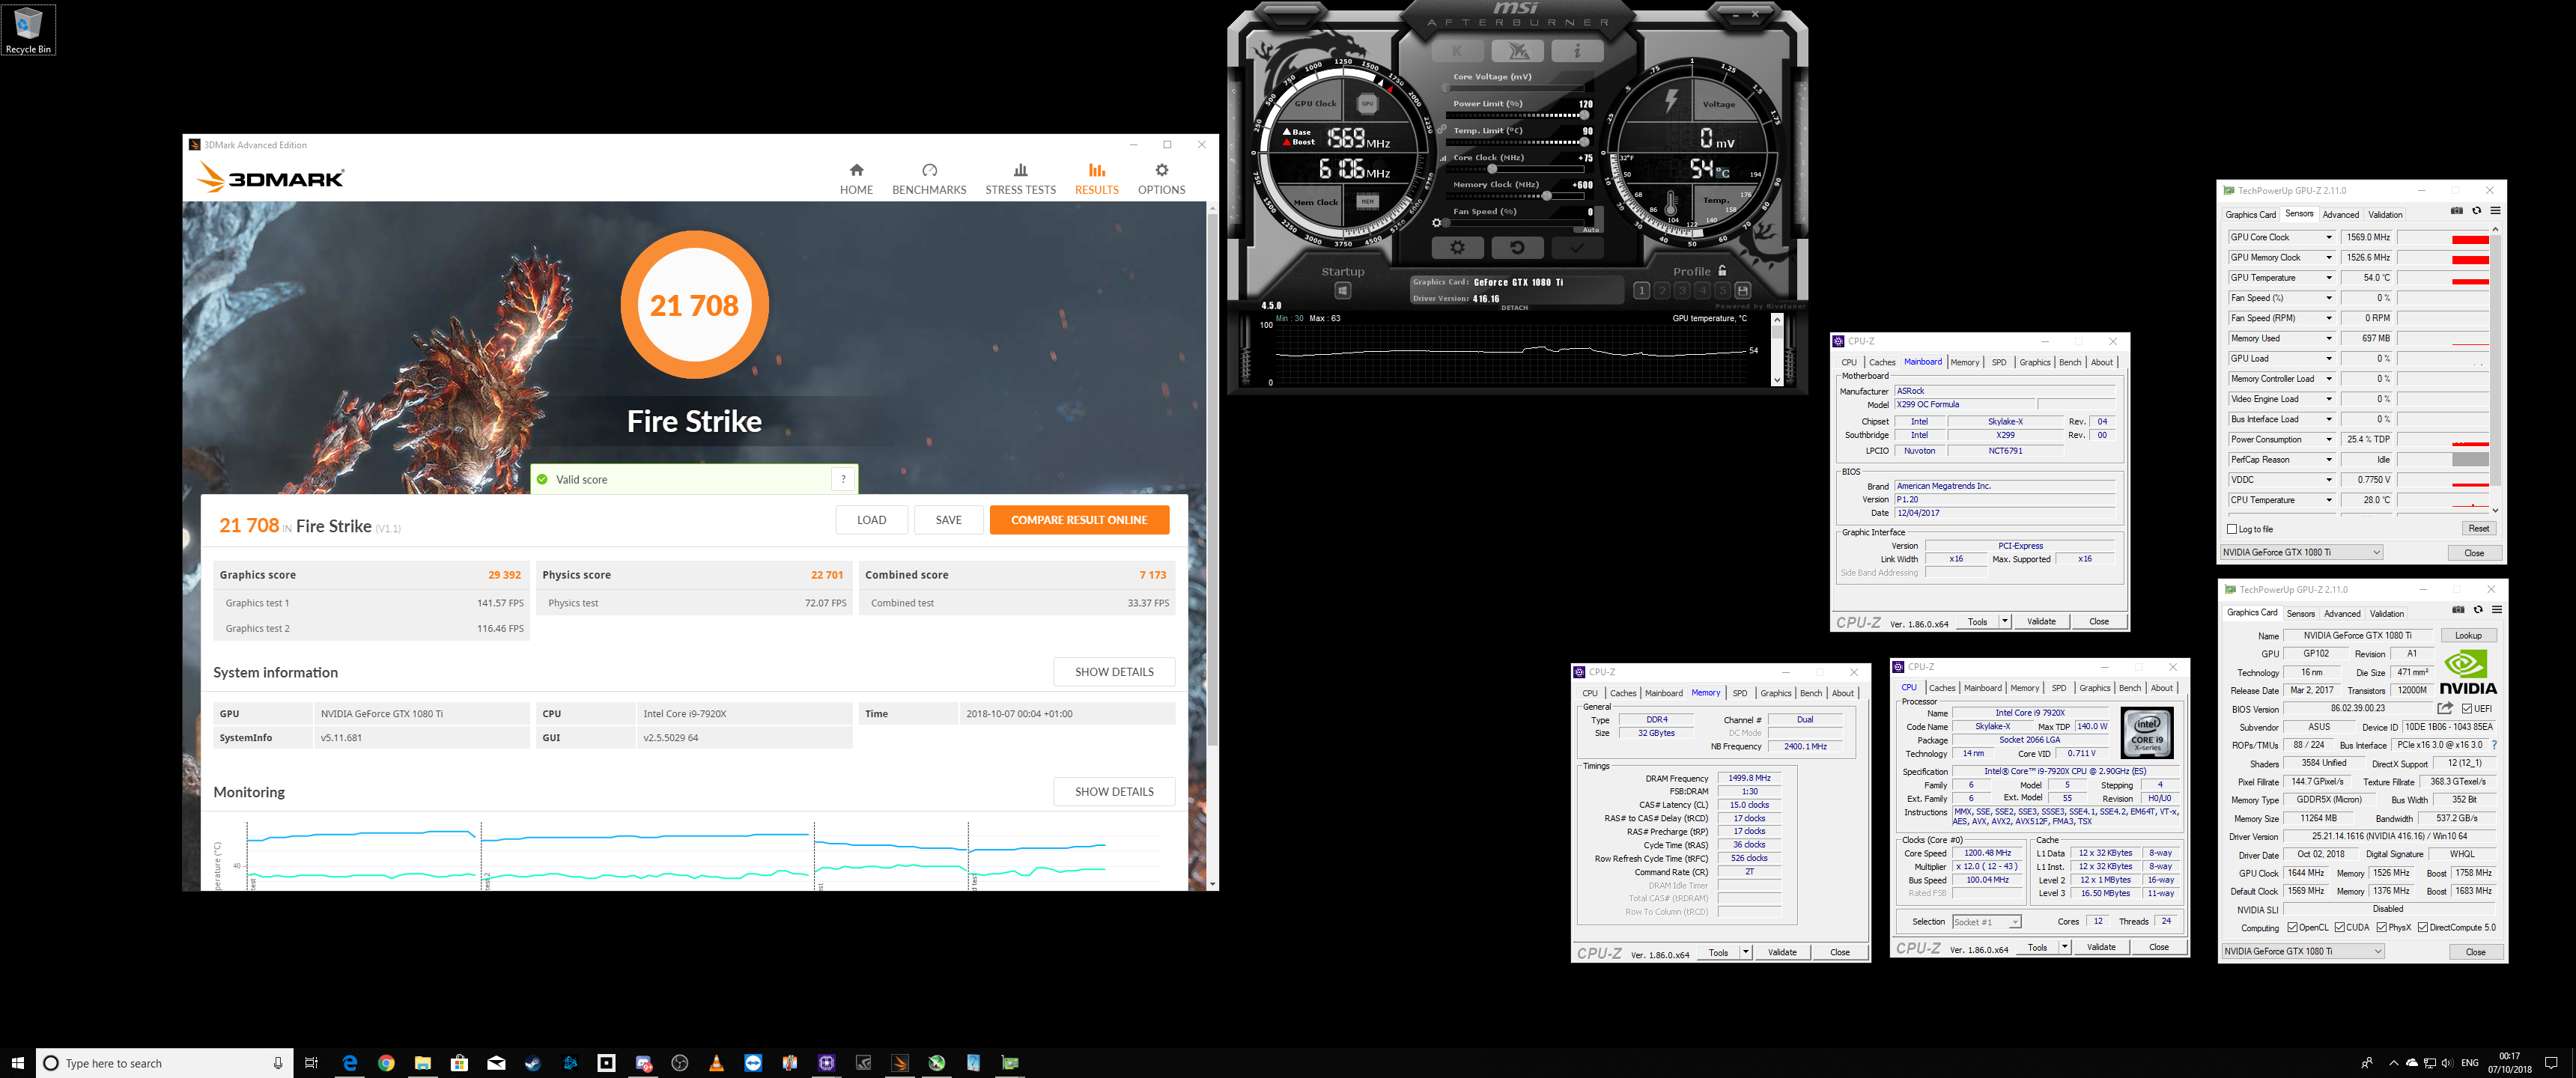Show details for Monitoring section

[x=1114, y=791]
